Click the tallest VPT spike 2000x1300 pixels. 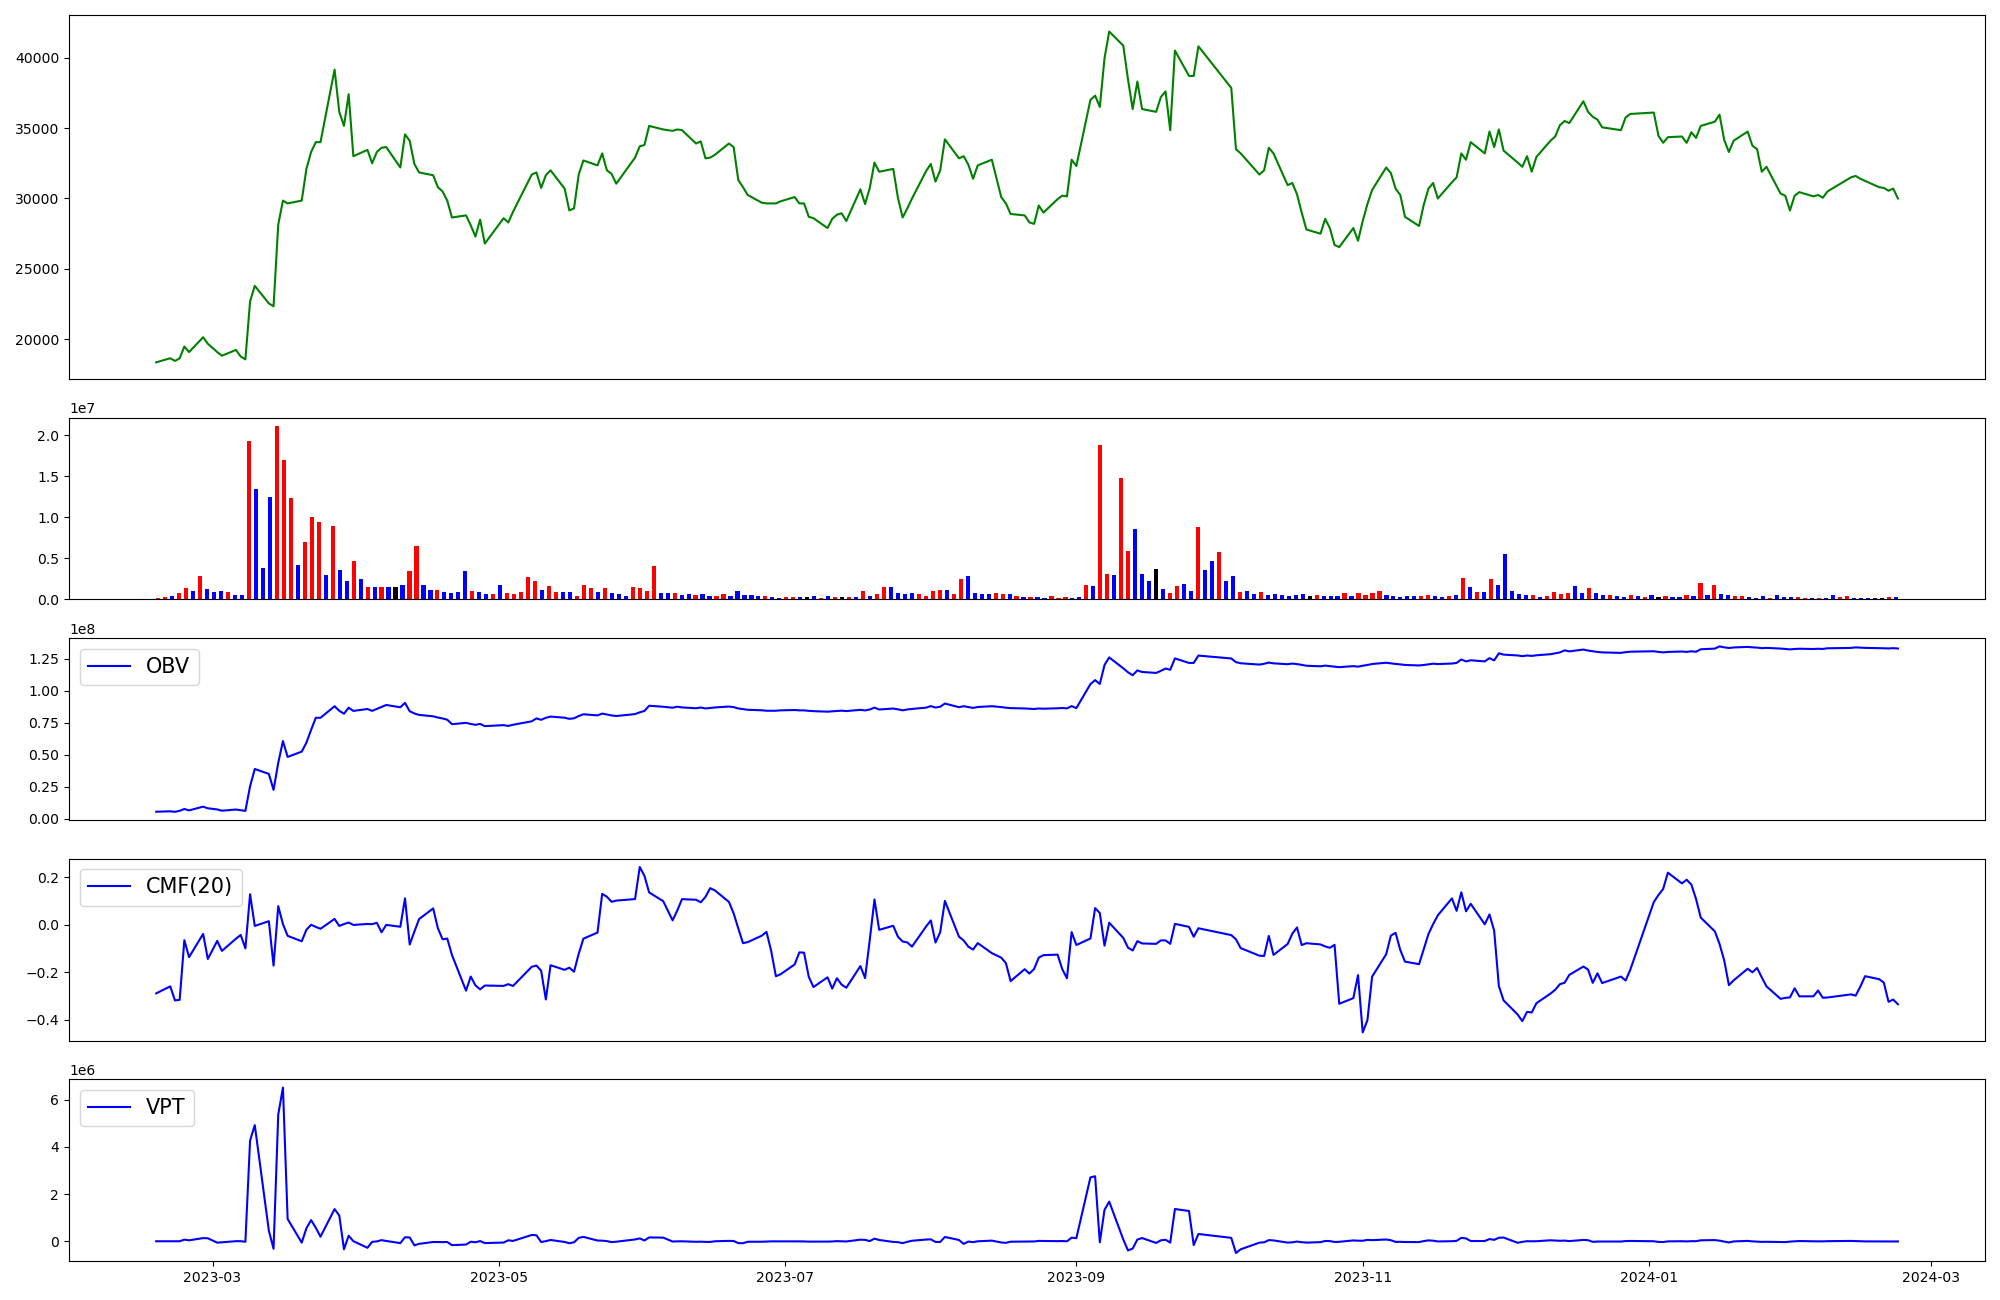(282, 1089)
